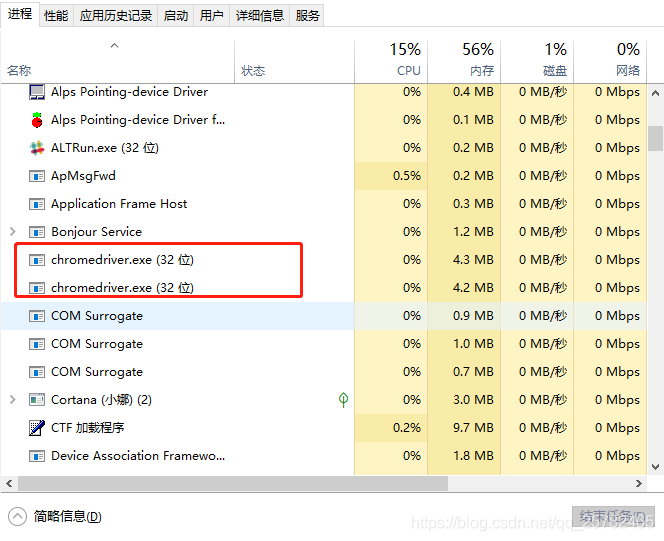Click the 0.2% CPU value for CTF 加载程序

click(407, 428)
